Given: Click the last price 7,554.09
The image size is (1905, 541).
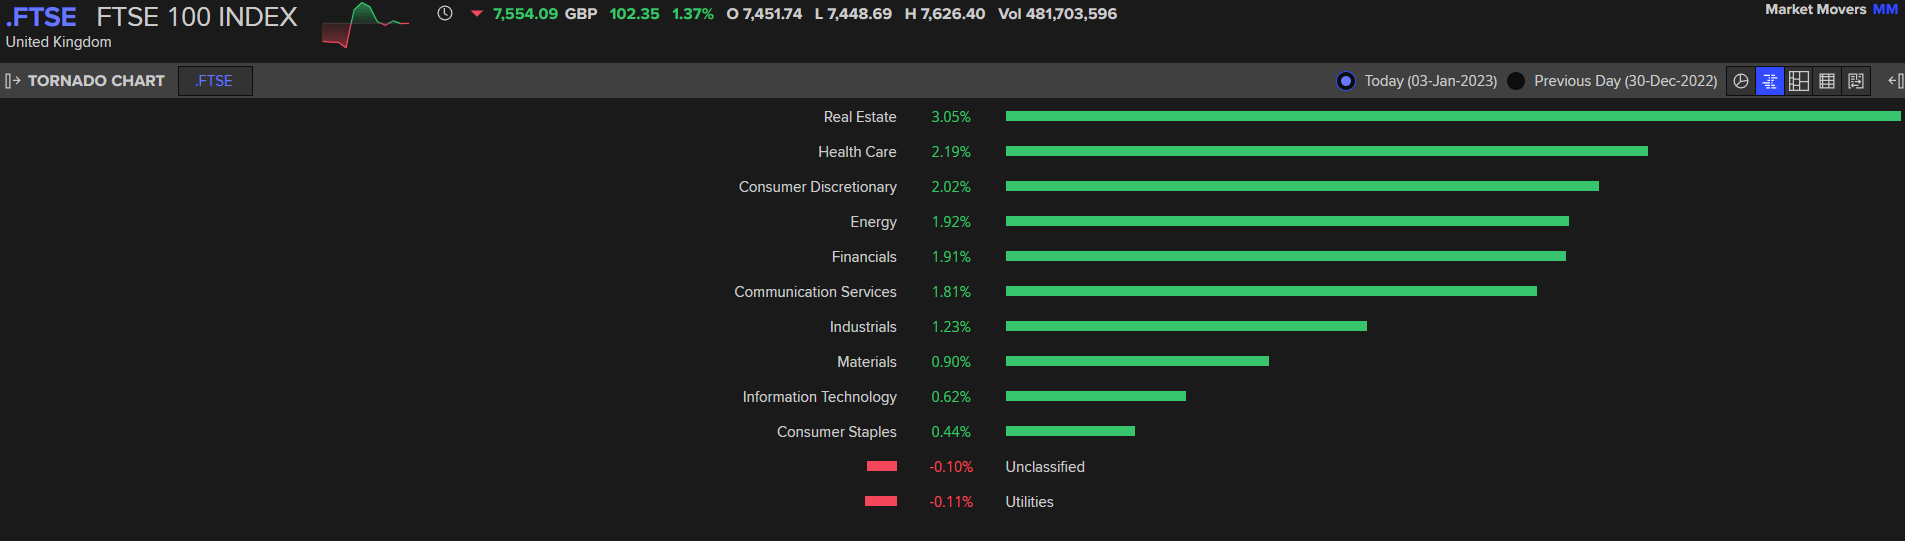Looking at the screenshot, I should pyautogui.click(x=525, y=14).
